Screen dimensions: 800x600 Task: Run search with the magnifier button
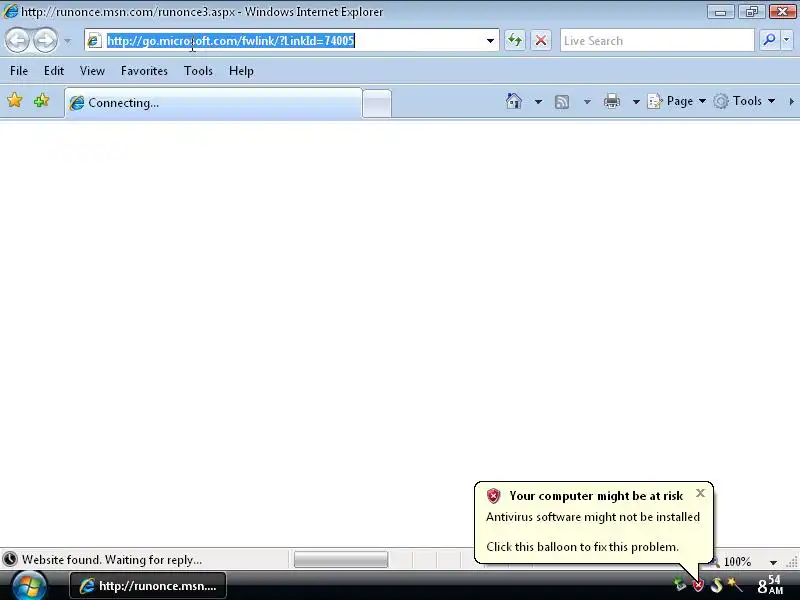769,40
